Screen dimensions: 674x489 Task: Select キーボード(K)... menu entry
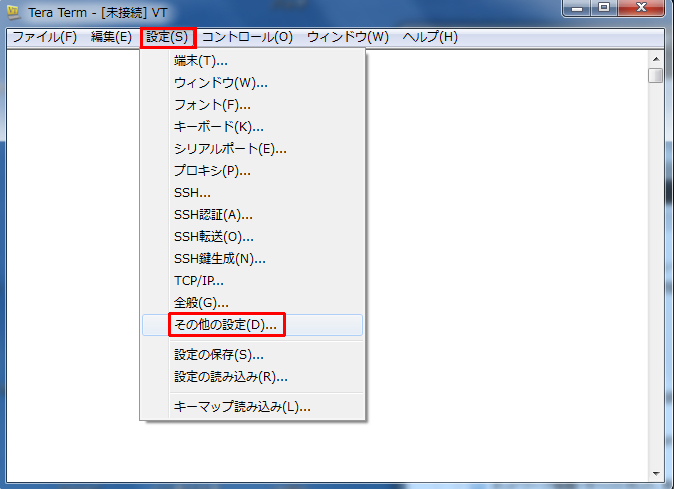[x=218, y=126]
